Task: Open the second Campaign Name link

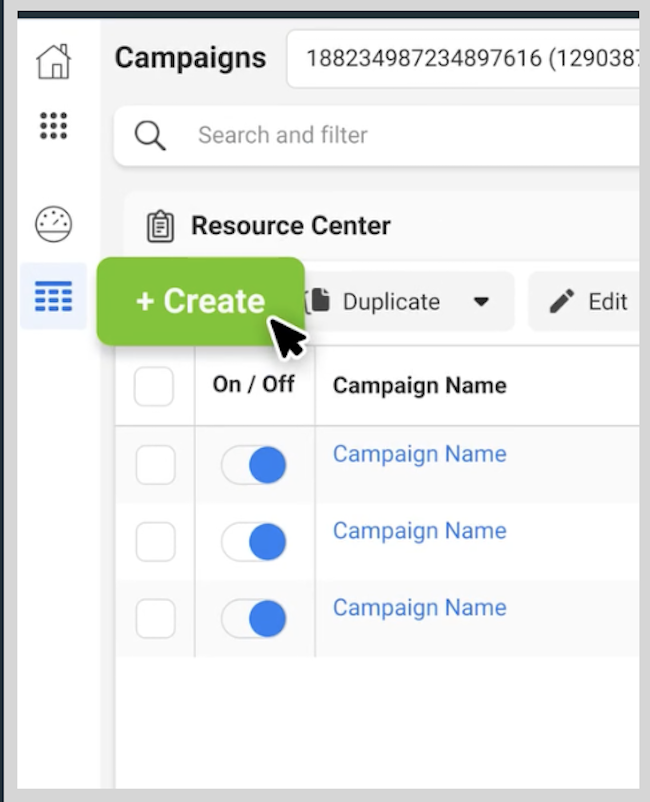Action: (x=419, y=530)
